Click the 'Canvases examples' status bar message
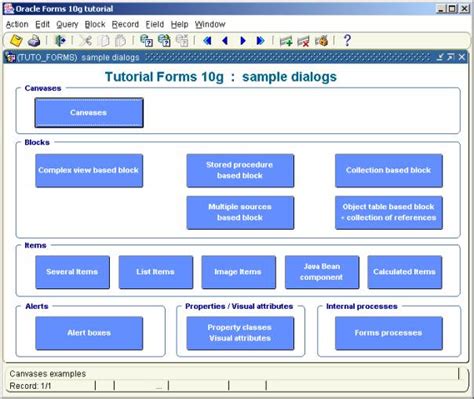474x399 pixels. tap(48, 374)
